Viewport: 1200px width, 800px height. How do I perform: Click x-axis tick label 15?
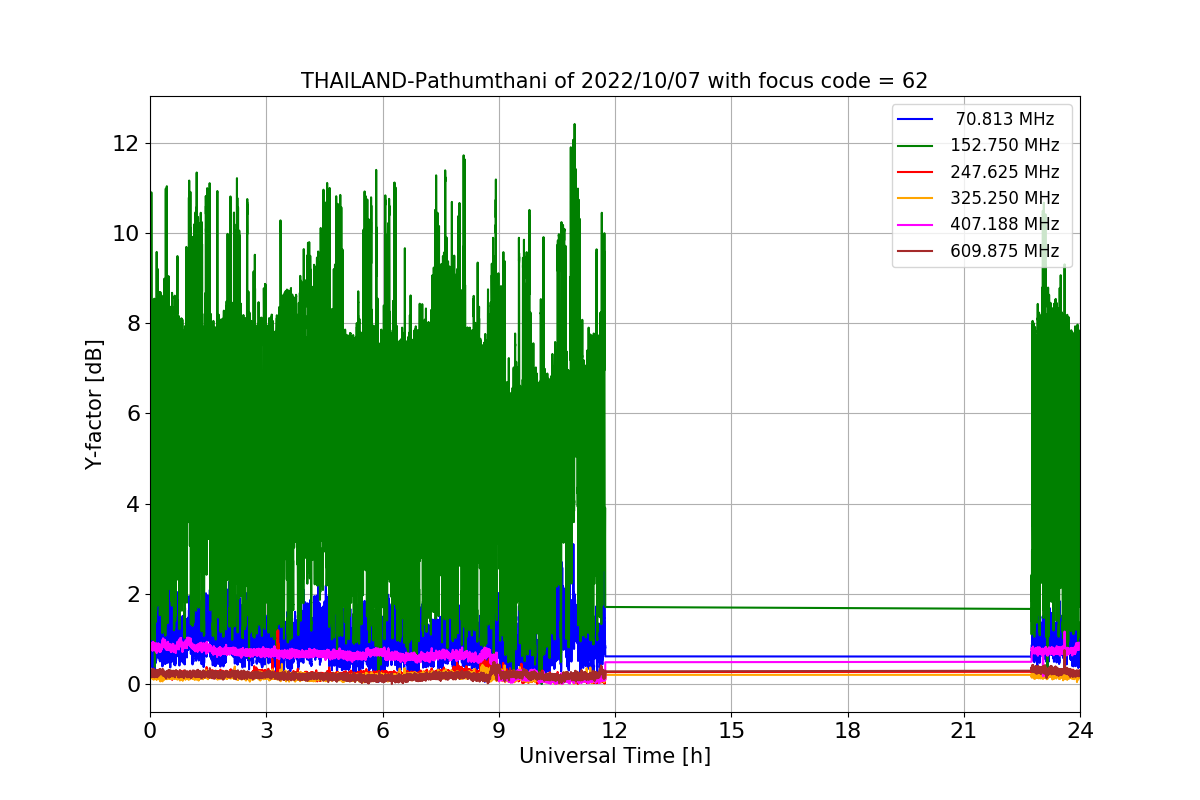(x=731, y=730)
